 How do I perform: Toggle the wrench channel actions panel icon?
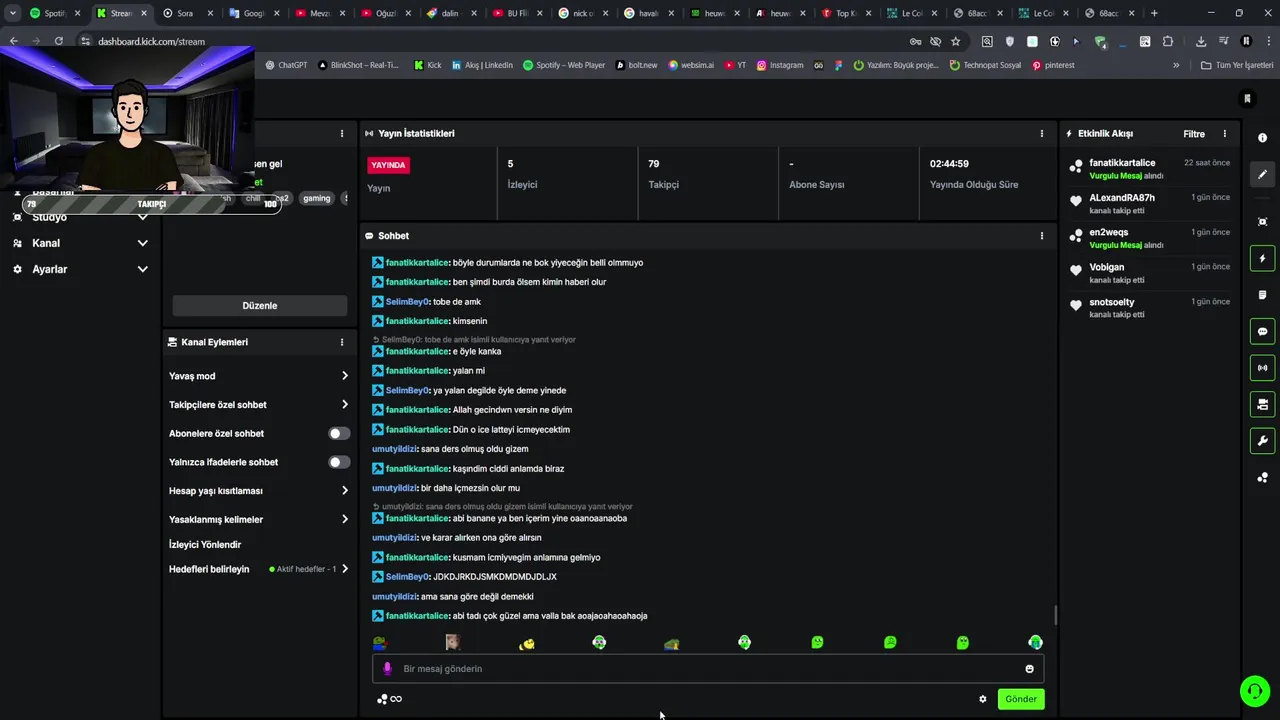tap(1262, 441)
